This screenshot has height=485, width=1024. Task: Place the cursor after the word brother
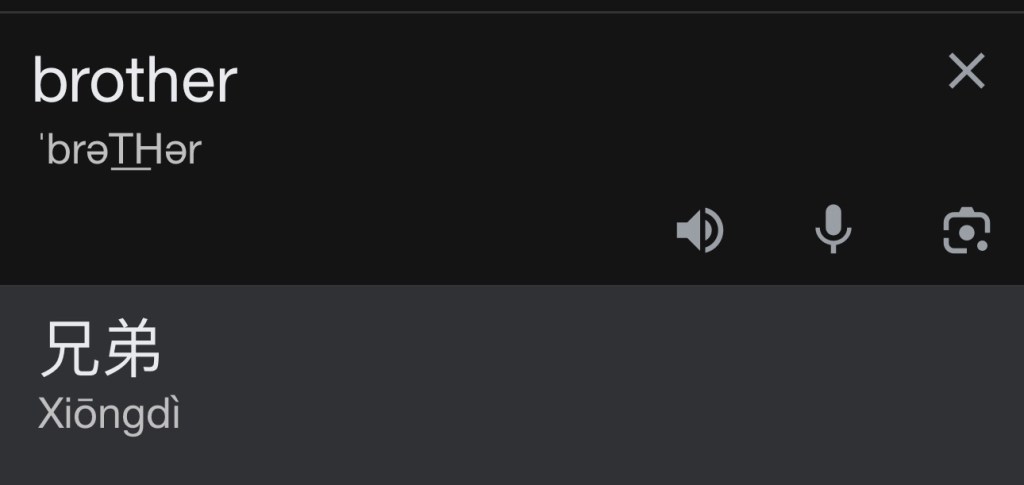(239, 81)
